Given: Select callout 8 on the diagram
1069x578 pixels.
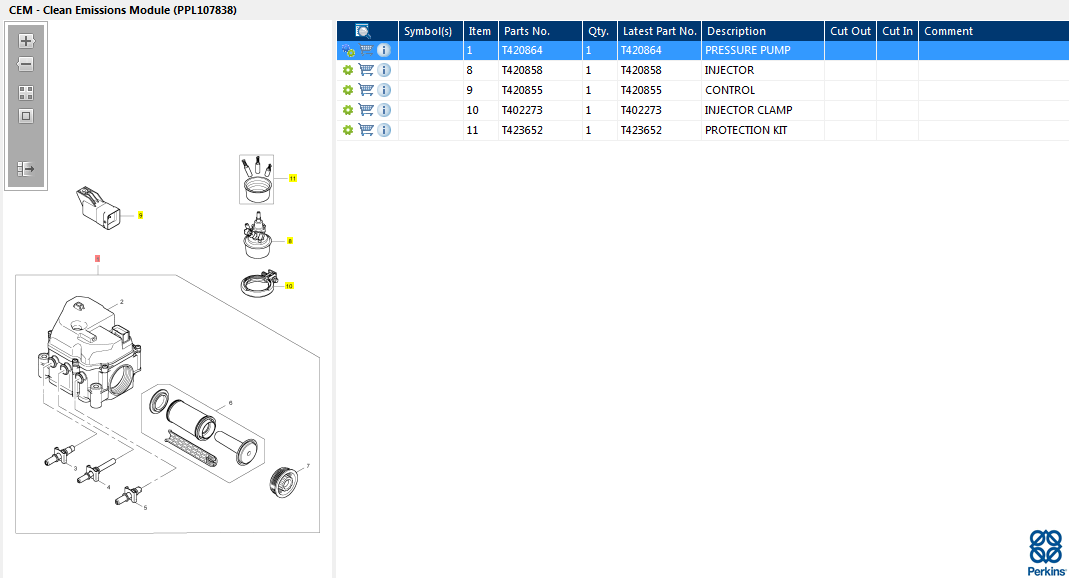Looking at the screenshot, I should pos(290,241).
